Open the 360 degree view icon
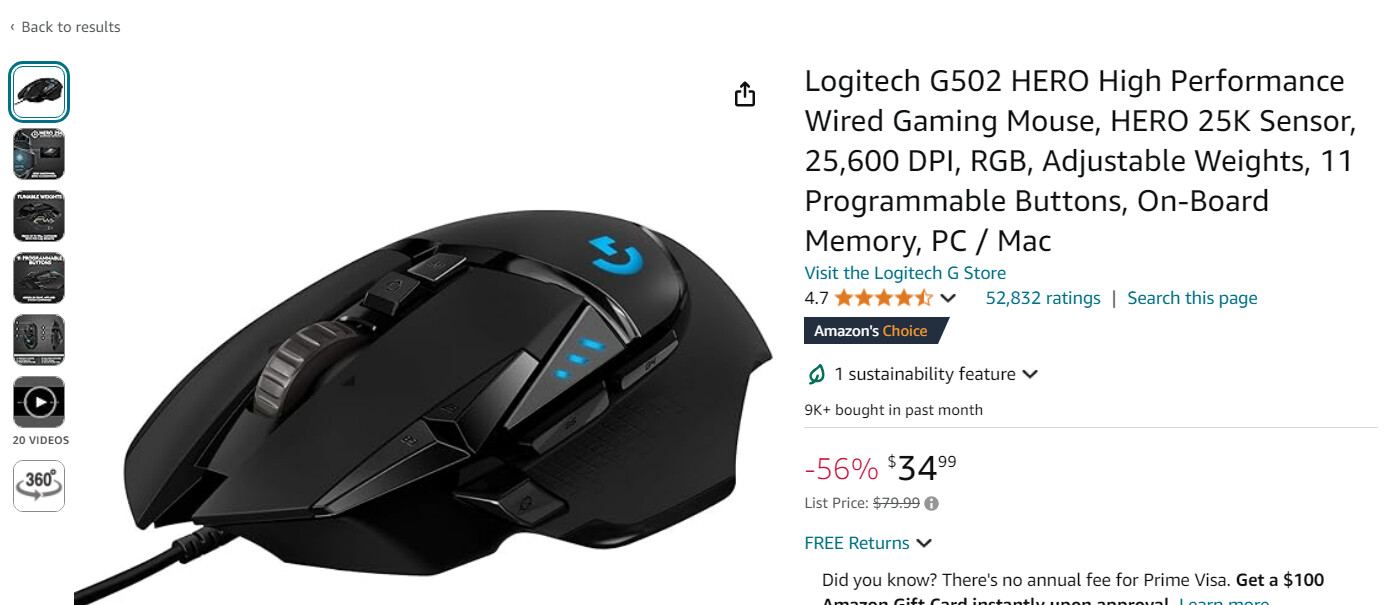Viewport: 1387px width, 605px height. [39, 486]
